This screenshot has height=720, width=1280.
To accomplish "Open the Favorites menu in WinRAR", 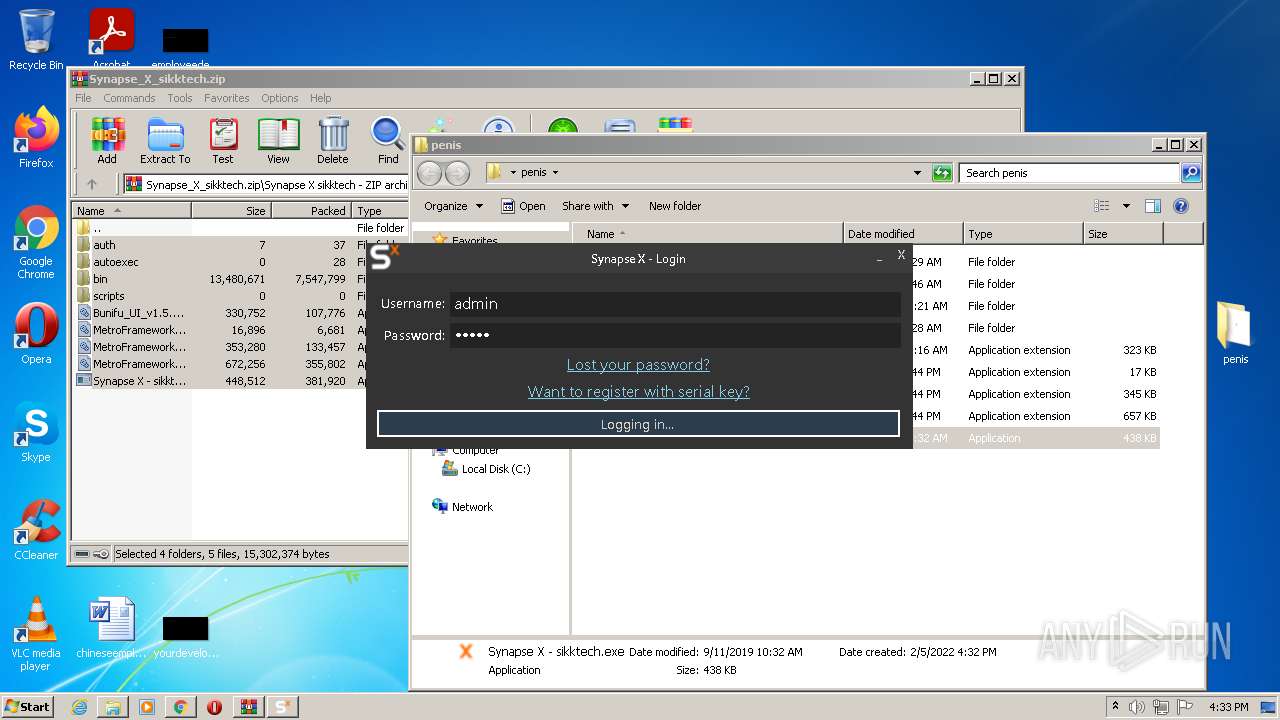I will 227,98.
